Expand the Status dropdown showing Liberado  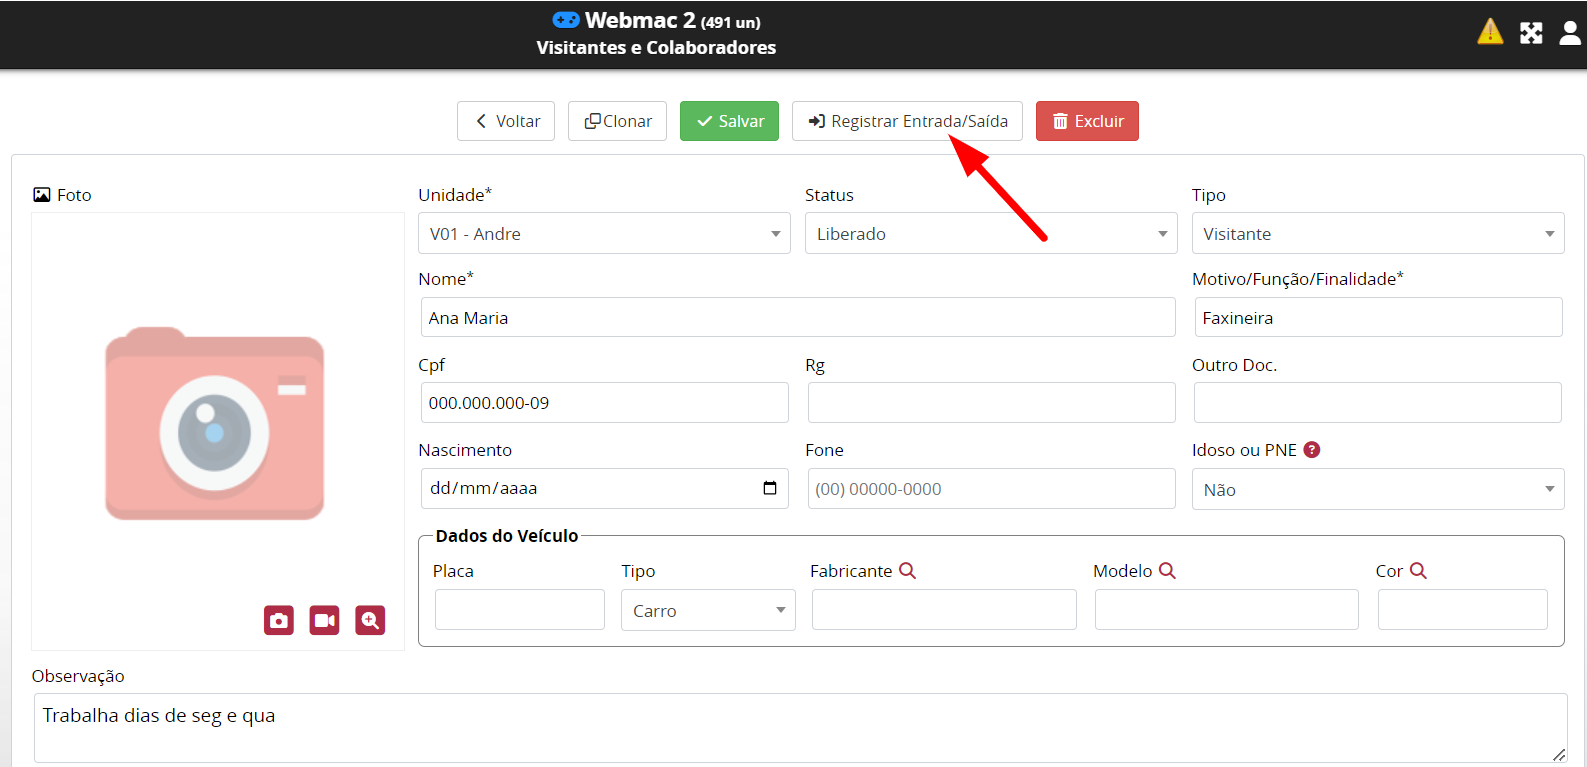(x=990, y=234)
